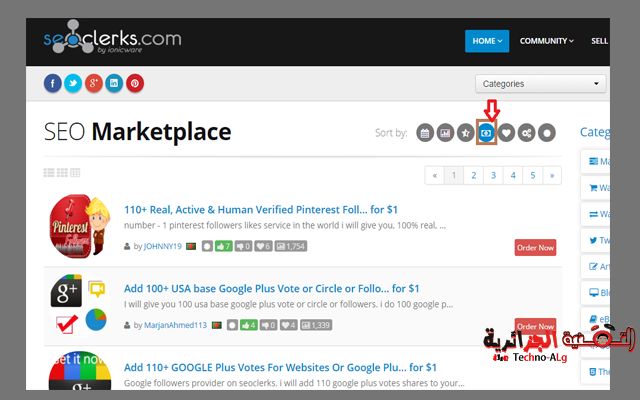Switch to list view layout icon

[x=49, y=173]
